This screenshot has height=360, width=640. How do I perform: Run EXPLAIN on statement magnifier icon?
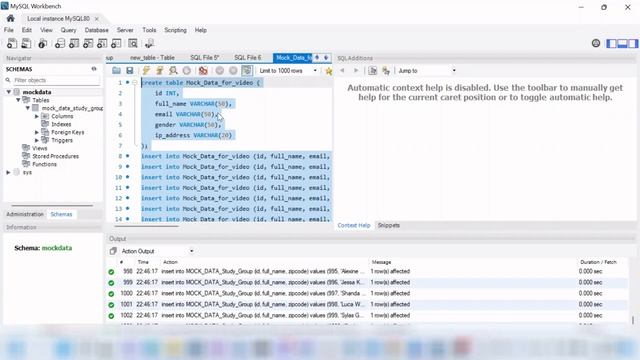(173, 71)
